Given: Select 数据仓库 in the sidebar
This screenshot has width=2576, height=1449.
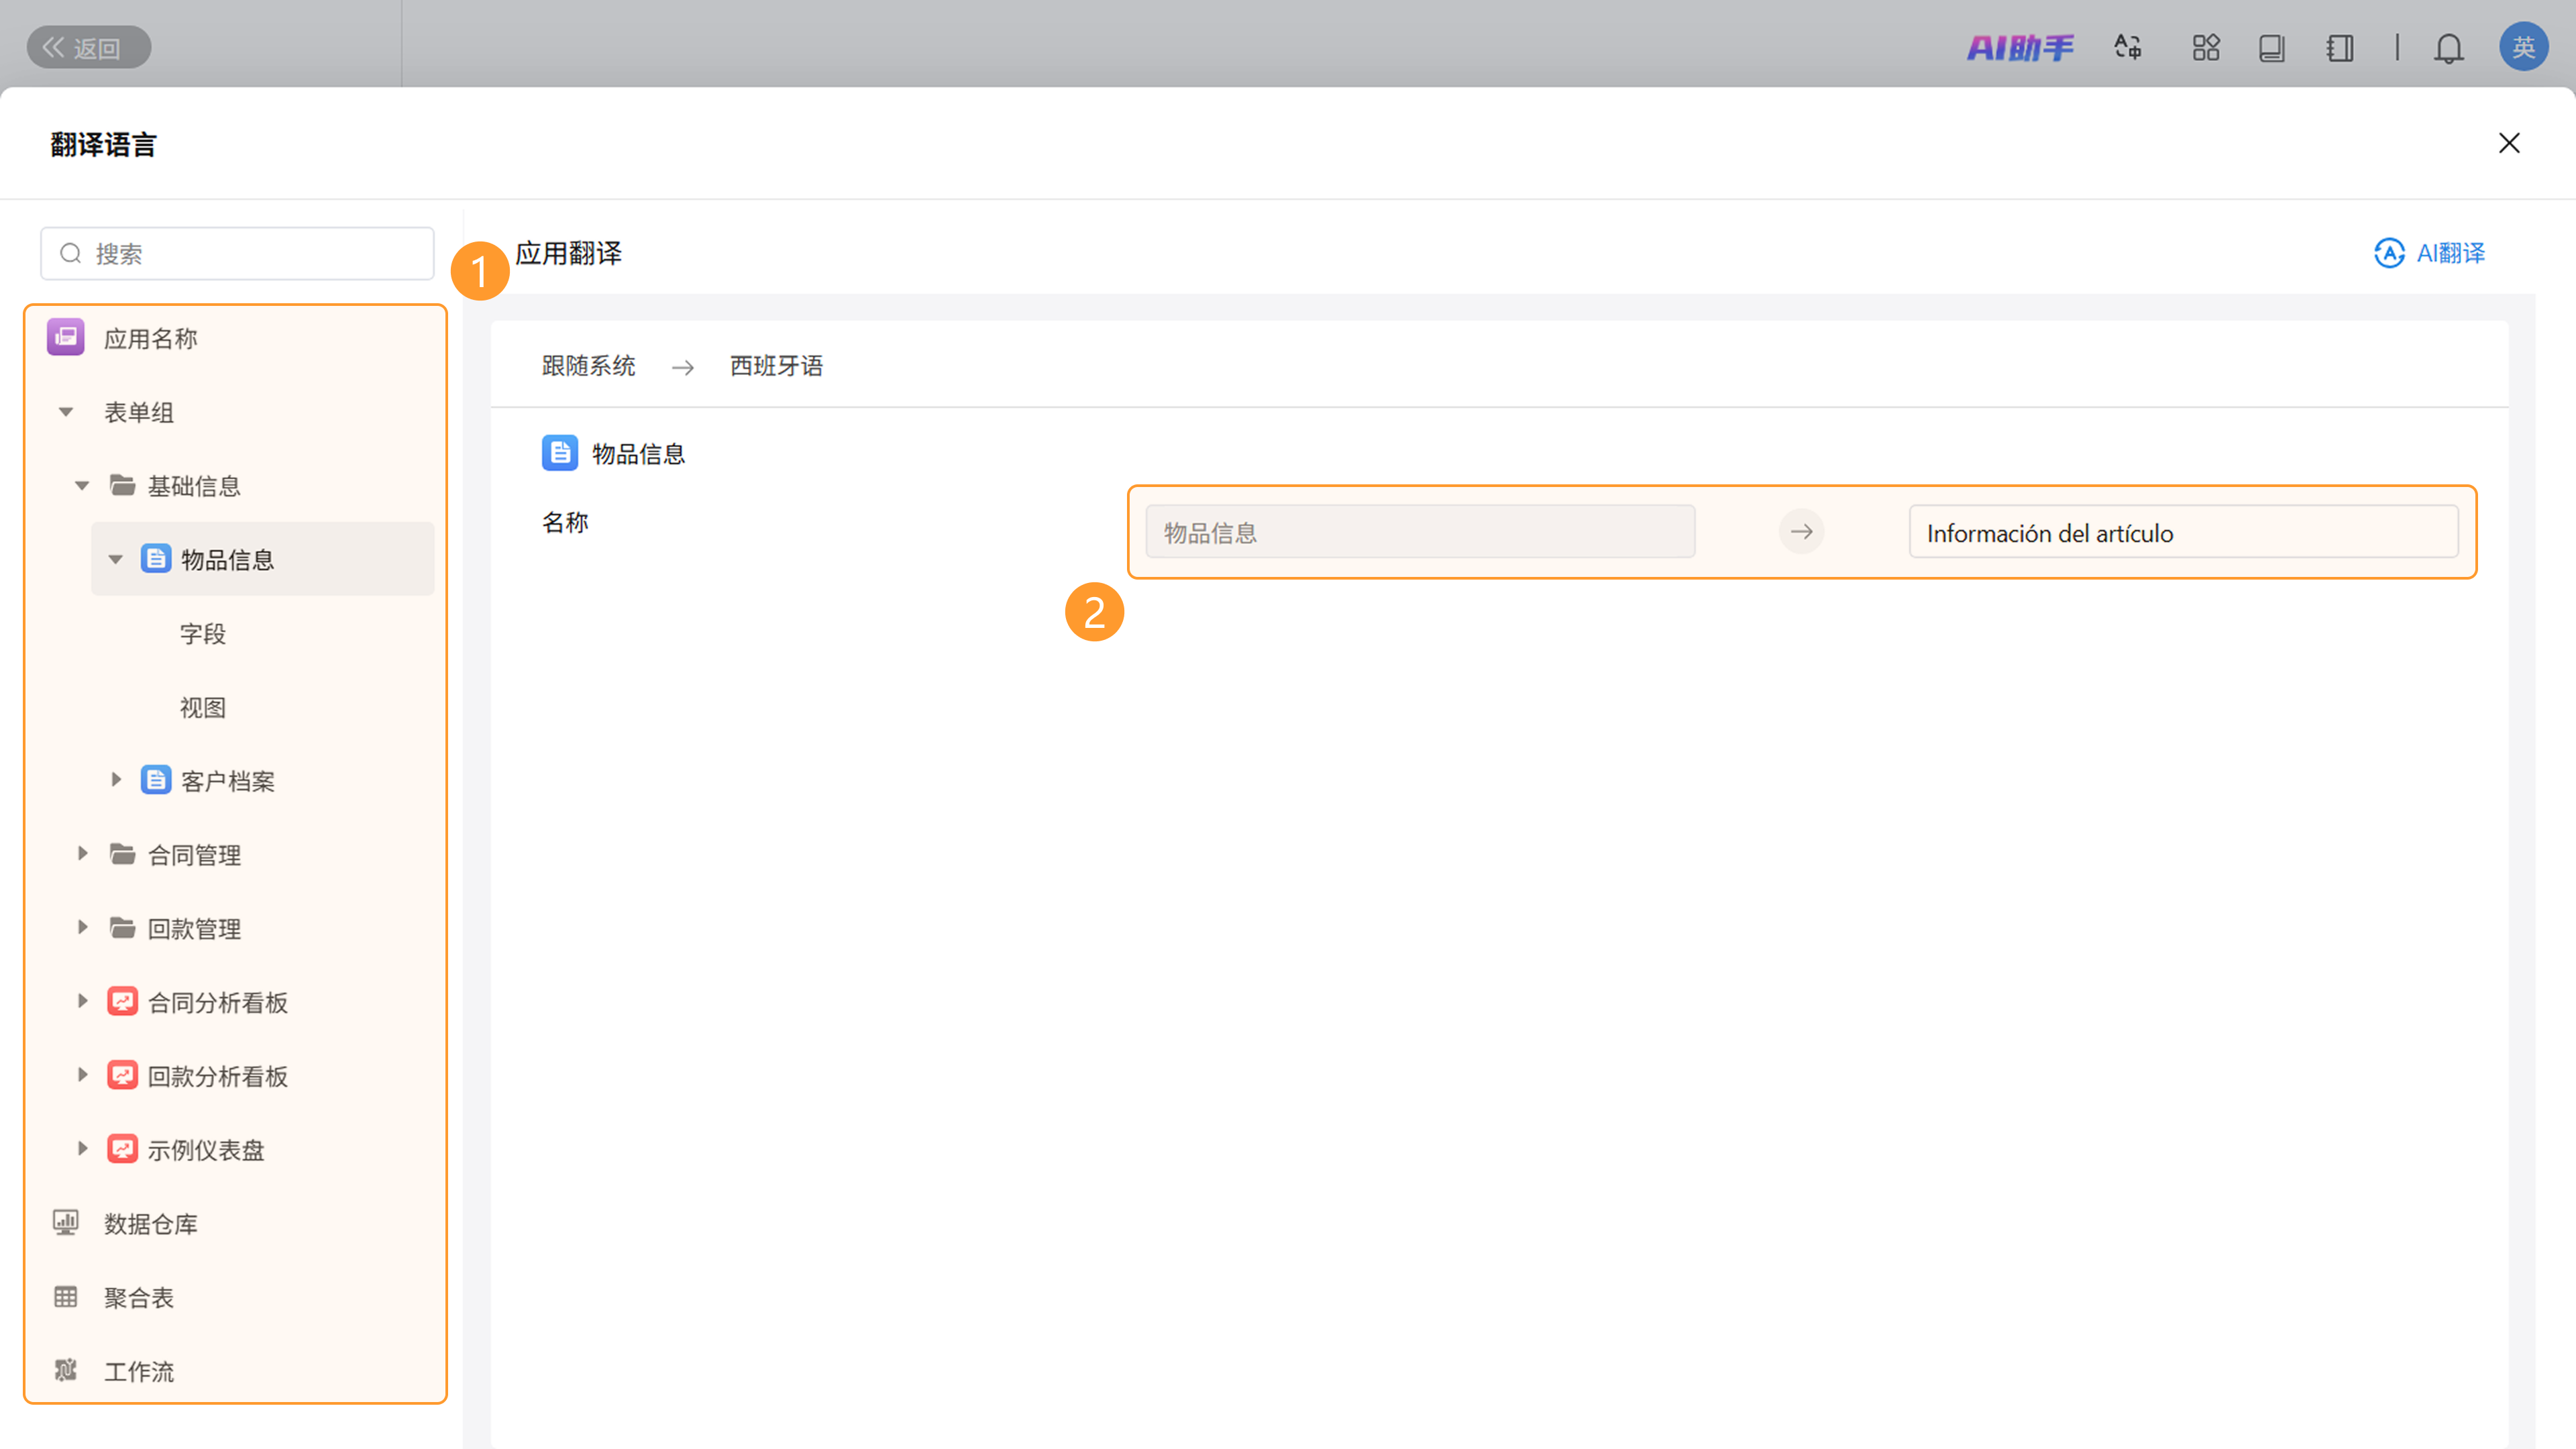Looking at the screenshot, I should tap(151, 1224).
